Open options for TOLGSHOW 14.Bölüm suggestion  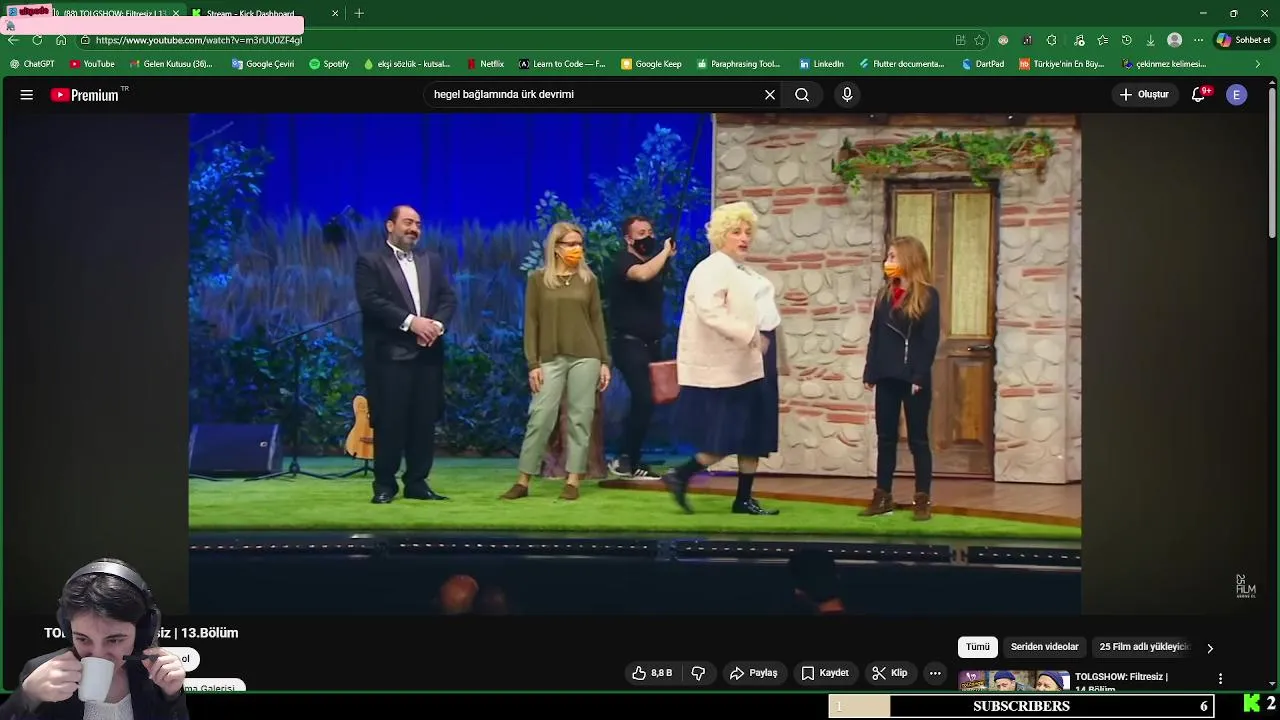click(1220, 678)
